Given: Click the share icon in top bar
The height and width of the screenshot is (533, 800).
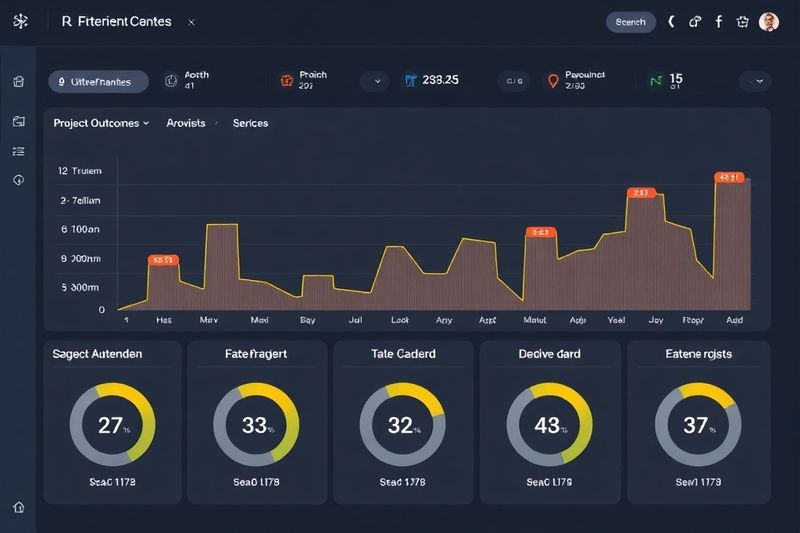Looking at the screenshot, I should (x=696, y=21).
